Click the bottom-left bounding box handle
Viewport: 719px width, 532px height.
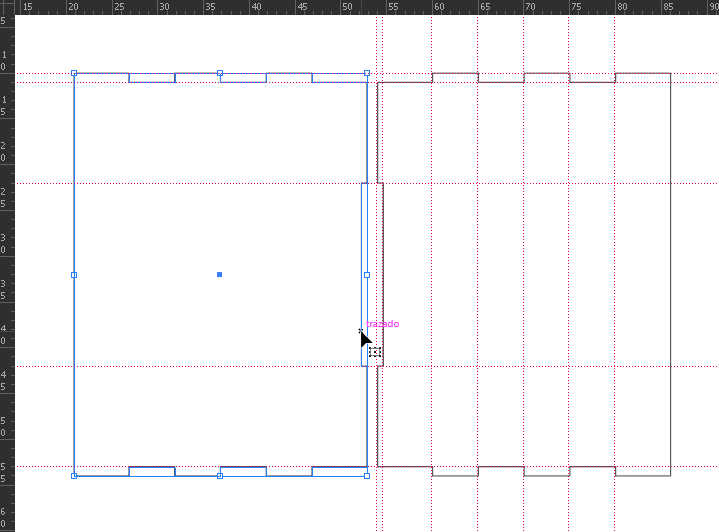point(74,476)
